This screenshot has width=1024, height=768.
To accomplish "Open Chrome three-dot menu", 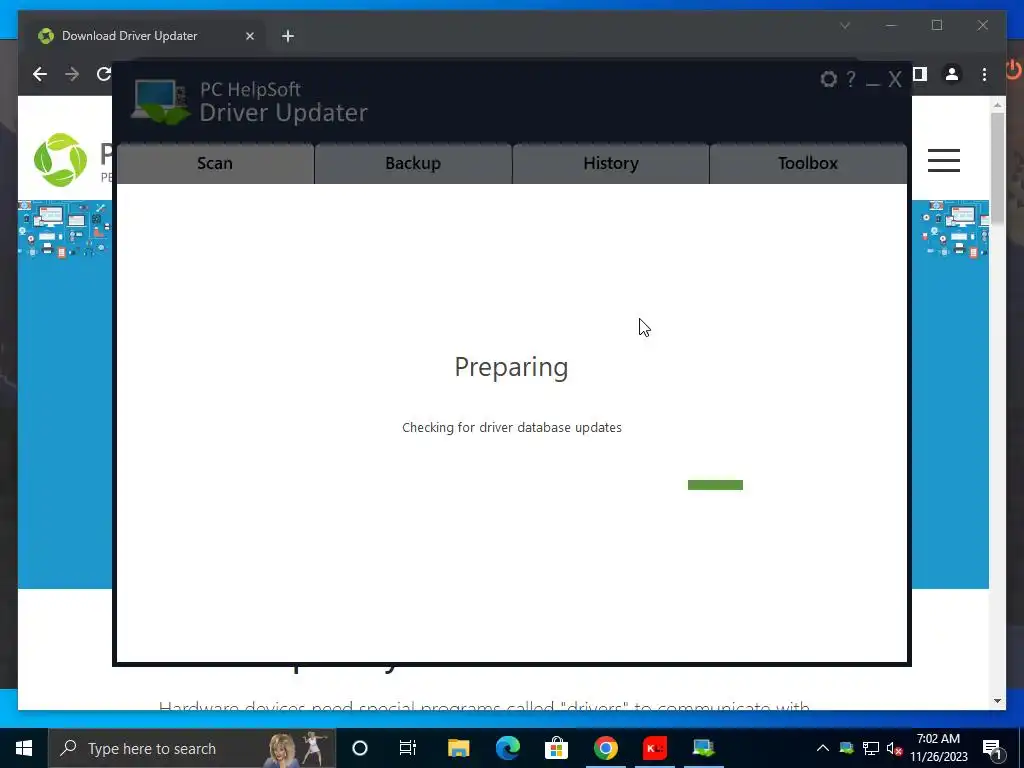I will (984, 74).
